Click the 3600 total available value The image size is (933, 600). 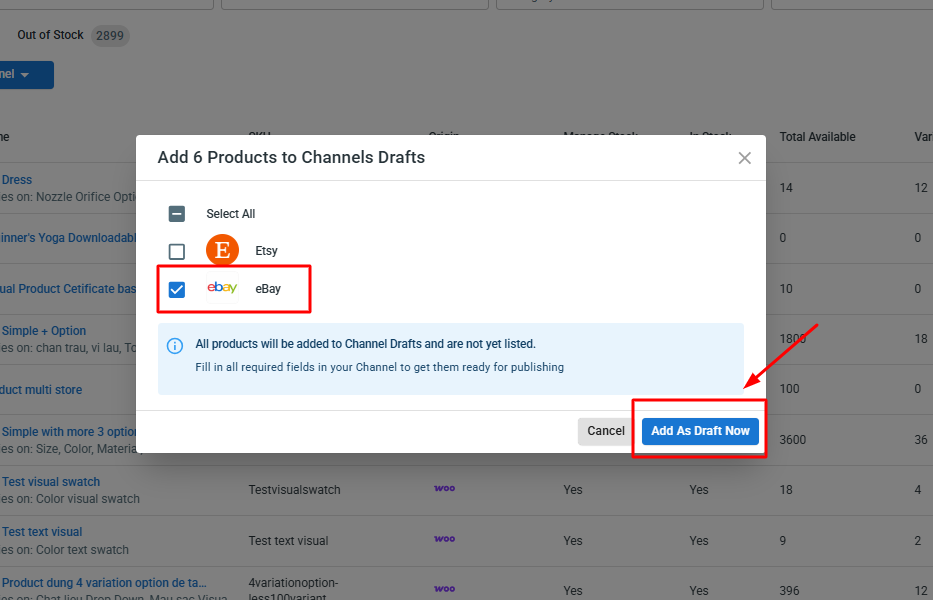point(793,440)
